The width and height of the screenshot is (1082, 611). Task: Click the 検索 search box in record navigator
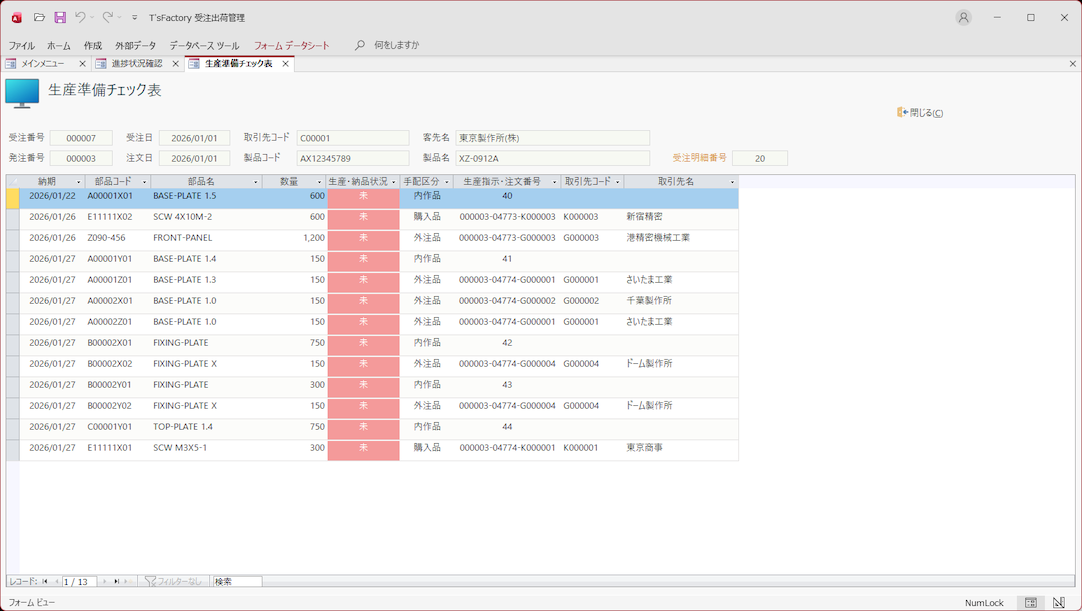[x=237, y=581]
